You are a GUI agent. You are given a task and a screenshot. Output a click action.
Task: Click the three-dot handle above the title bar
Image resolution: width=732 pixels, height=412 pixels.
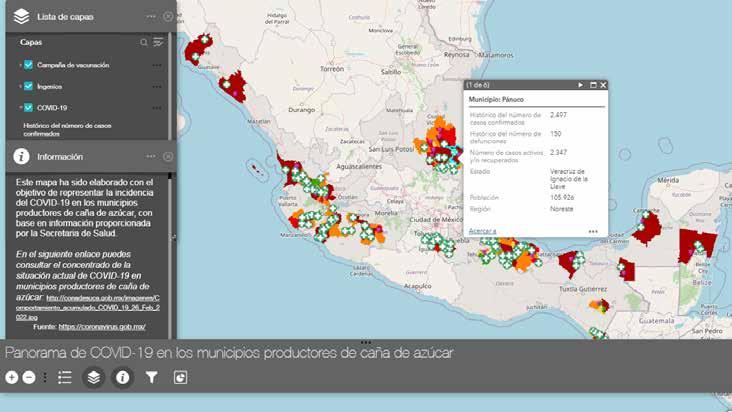pyautogui.click(x=366, y=342)
